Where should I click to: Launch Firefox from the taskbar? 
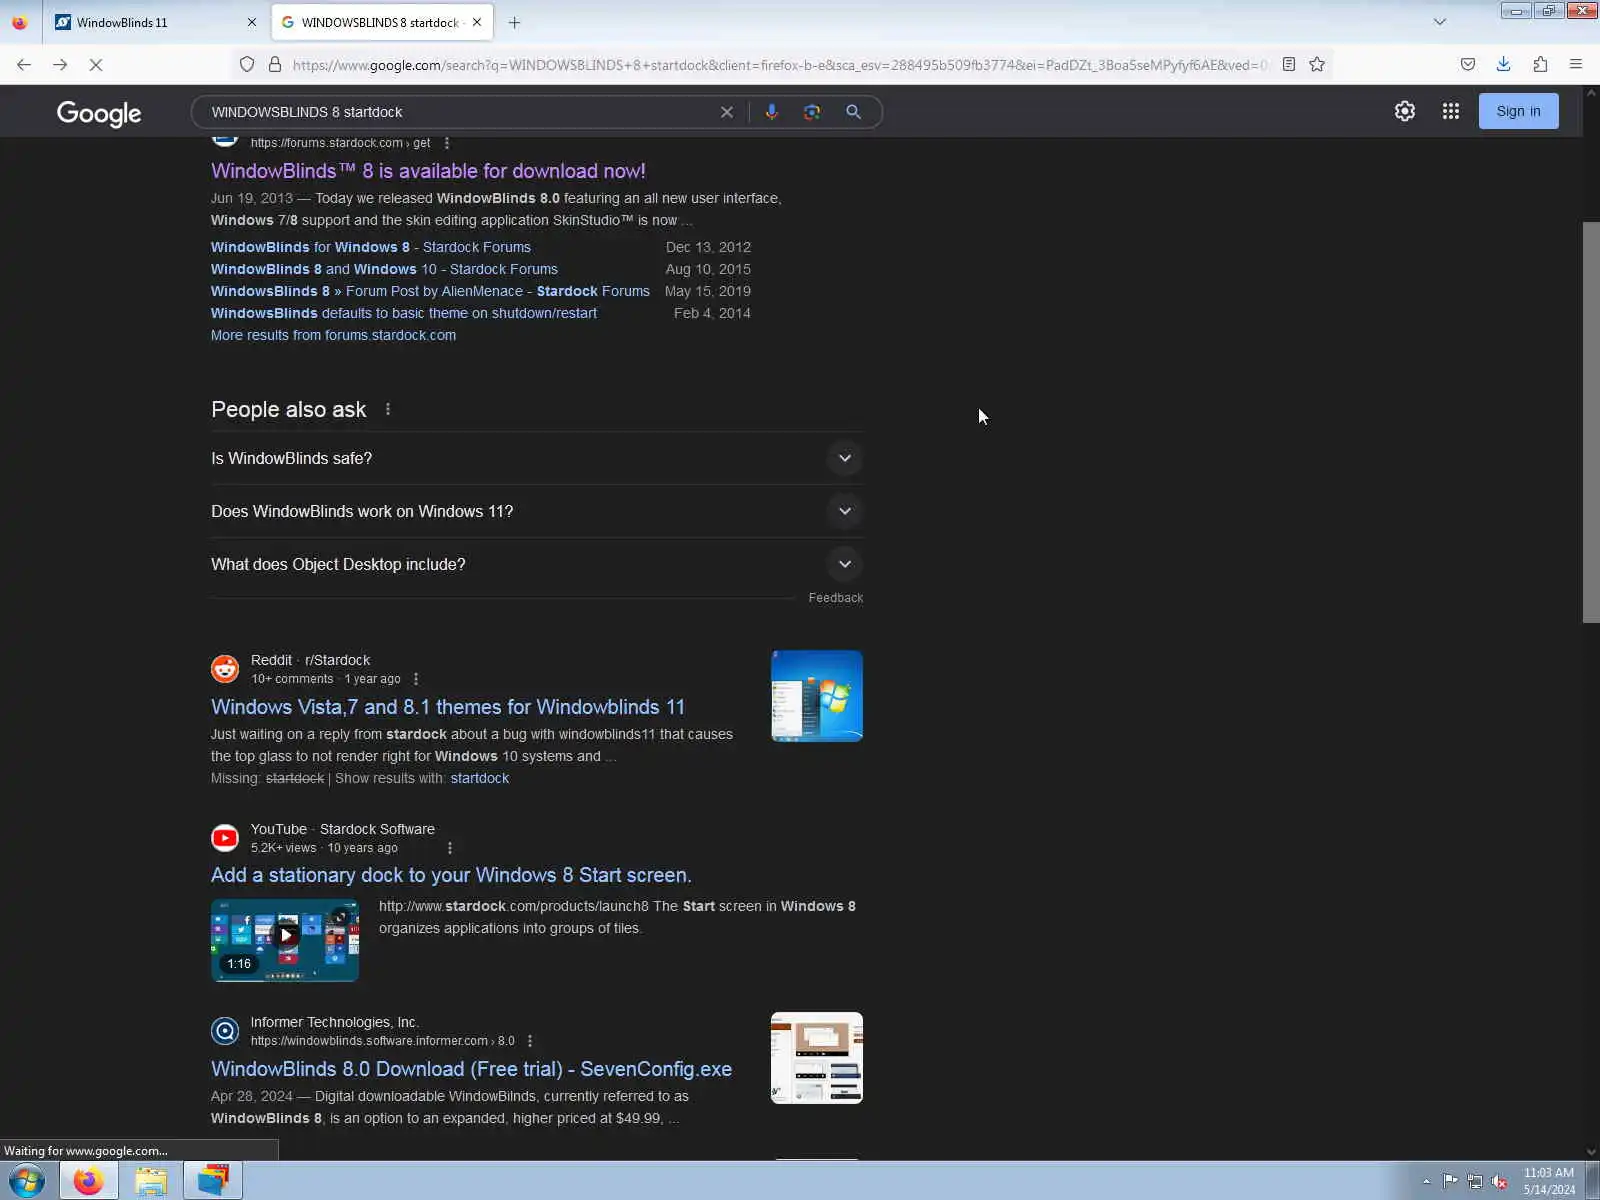[x=89, y=1181]
